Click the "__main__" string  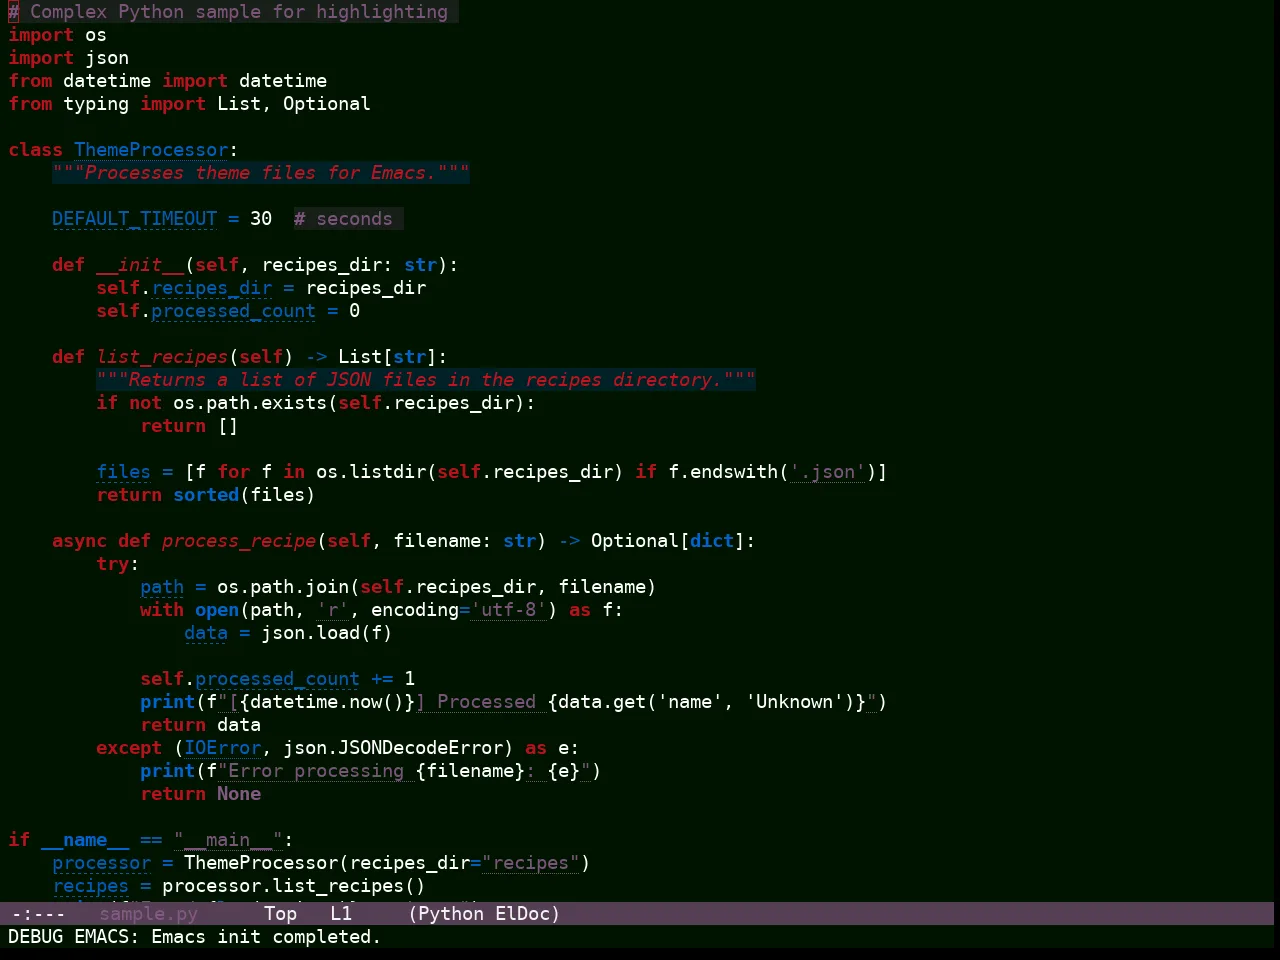228,840
